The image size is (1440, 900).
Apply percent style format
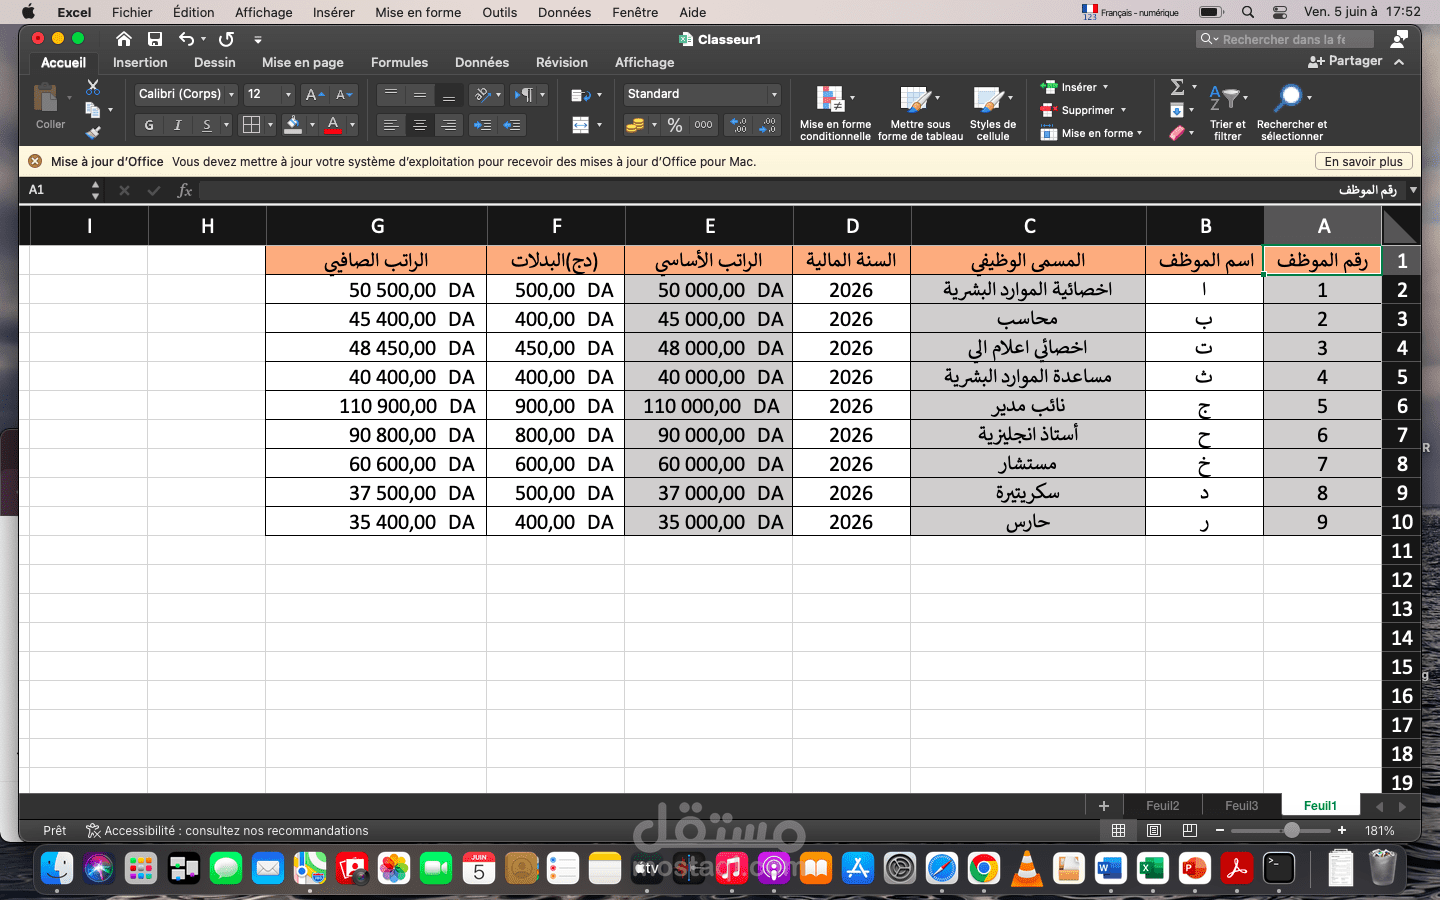click(675, 125)
